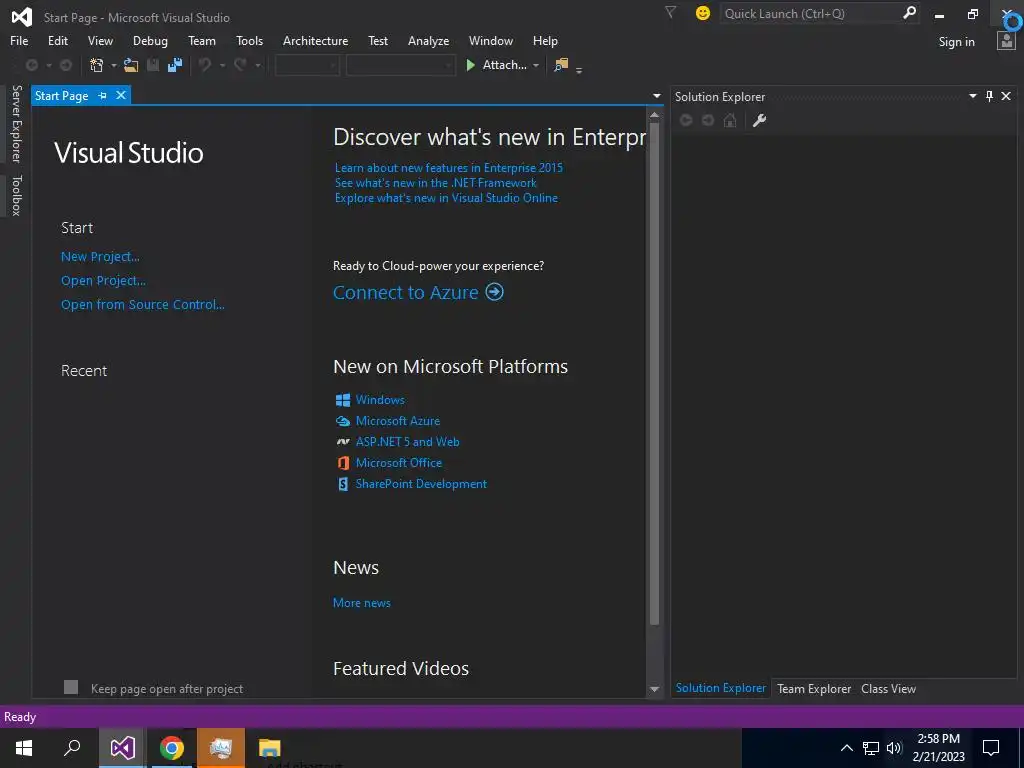Open Google Chrome from the taskbar
The image size is (1024, 768).
[x=171, y=748]
